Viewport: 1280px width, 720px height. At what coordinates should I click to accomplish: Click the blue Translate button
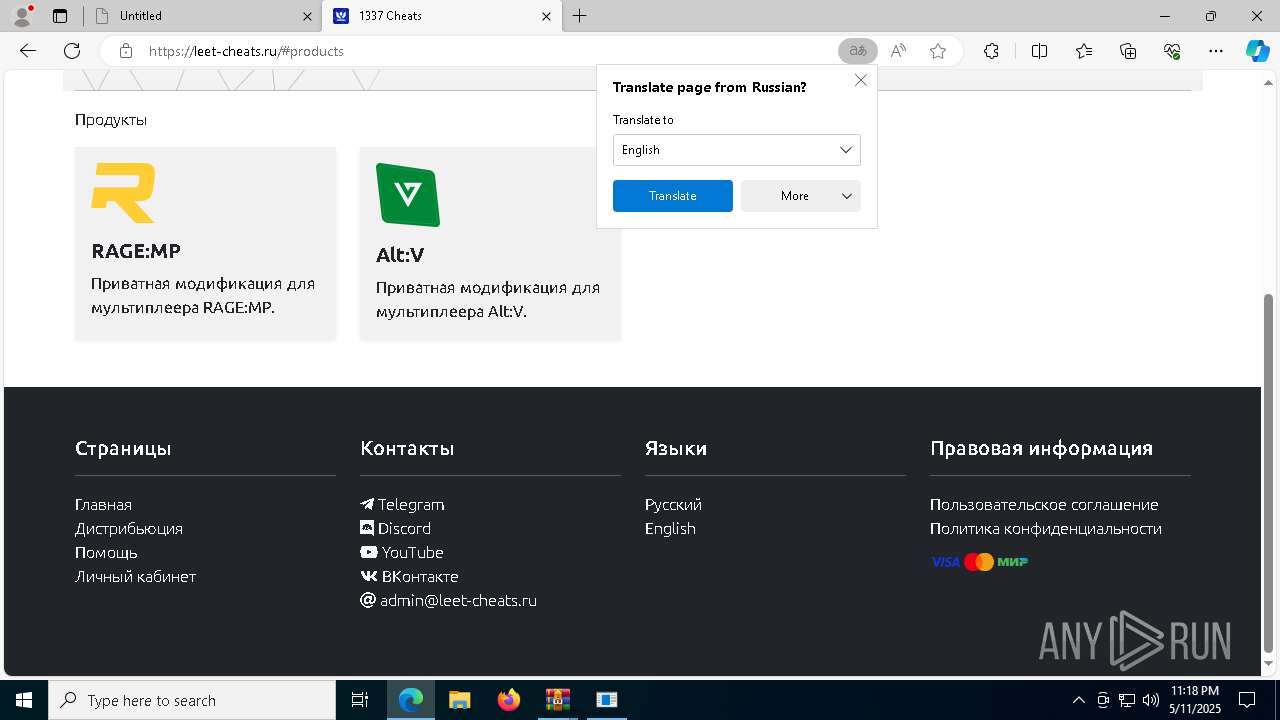pyautogui.click(x=673, y=196)
